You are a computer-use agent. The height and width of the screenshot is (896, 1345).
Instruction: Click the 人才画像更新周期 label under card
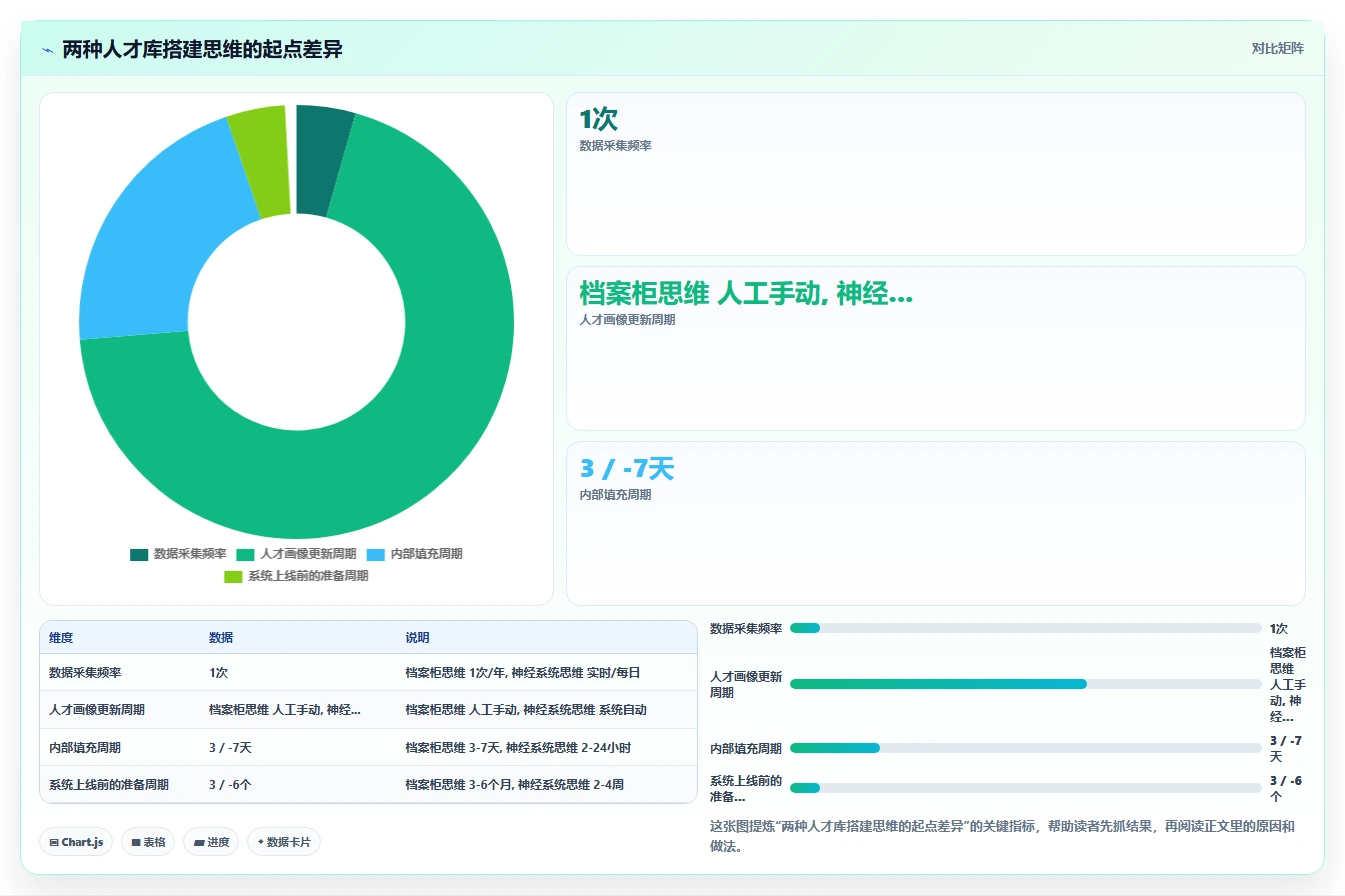click(627, 320)
